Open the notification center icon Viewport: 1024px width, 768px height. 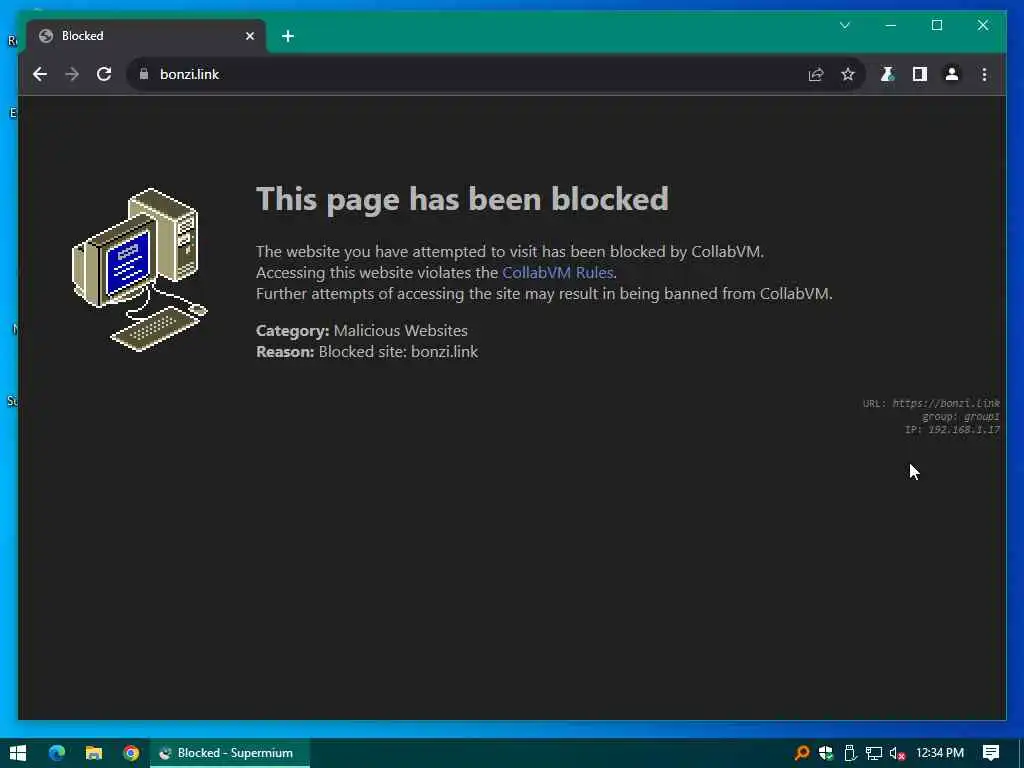click(x=991, y=753)
